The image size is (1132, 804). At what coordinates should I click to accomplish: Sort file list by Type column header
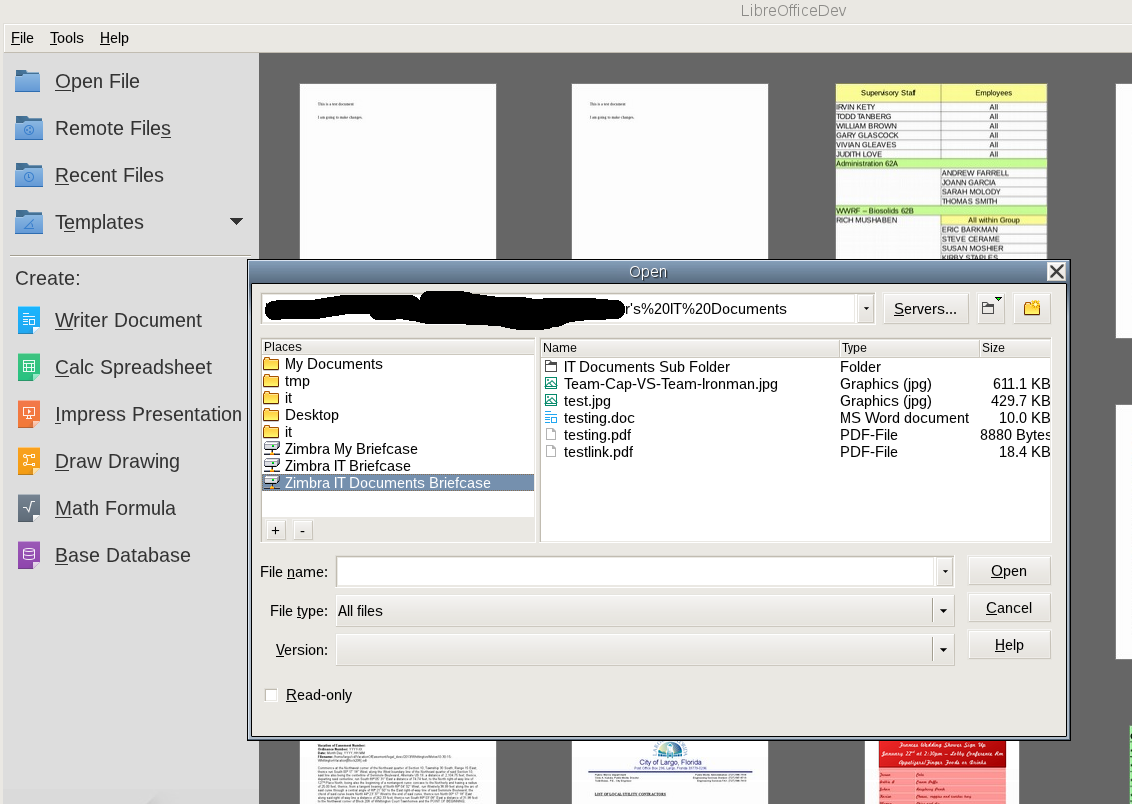[x=909, y=348]
